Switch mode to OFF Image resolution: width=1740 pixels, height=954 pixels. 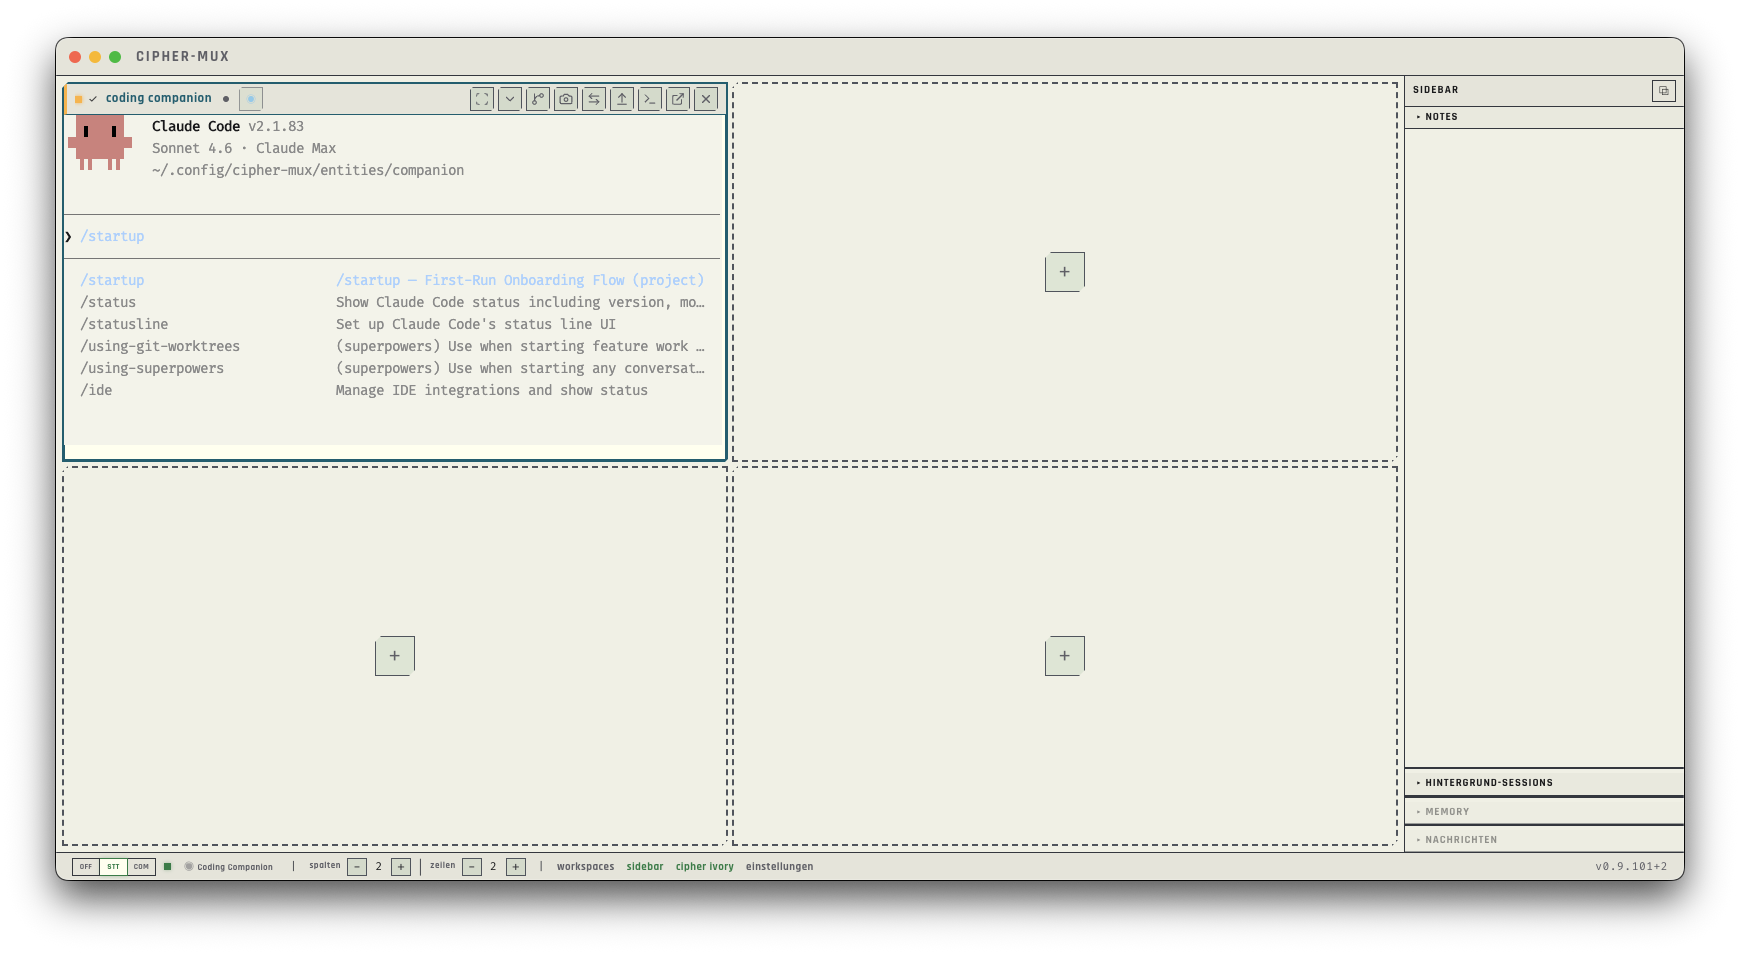86,867
